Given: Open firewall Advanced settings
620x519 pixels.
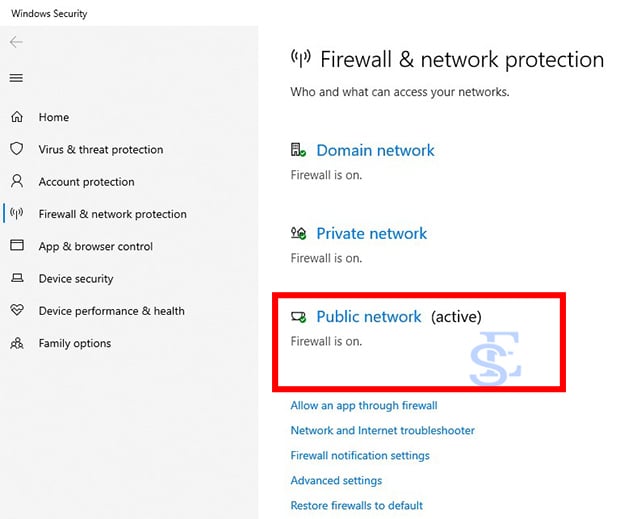Looking at the screenshot, I should (336, 480).
